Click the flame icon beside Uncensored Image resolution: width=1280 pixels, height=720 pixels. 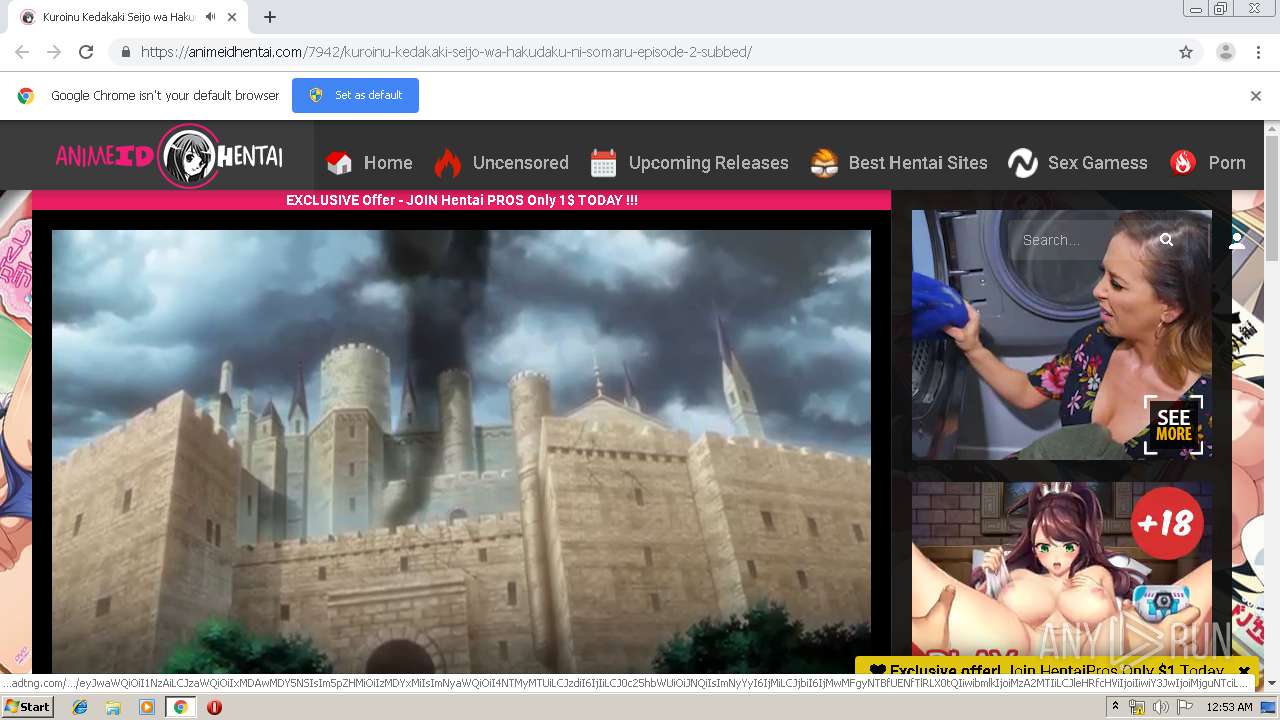[x=448, y=162]
